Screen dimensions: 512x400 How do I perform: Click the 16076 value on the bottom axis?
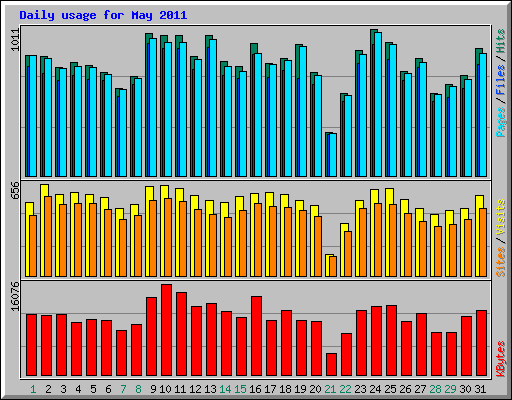15,296
